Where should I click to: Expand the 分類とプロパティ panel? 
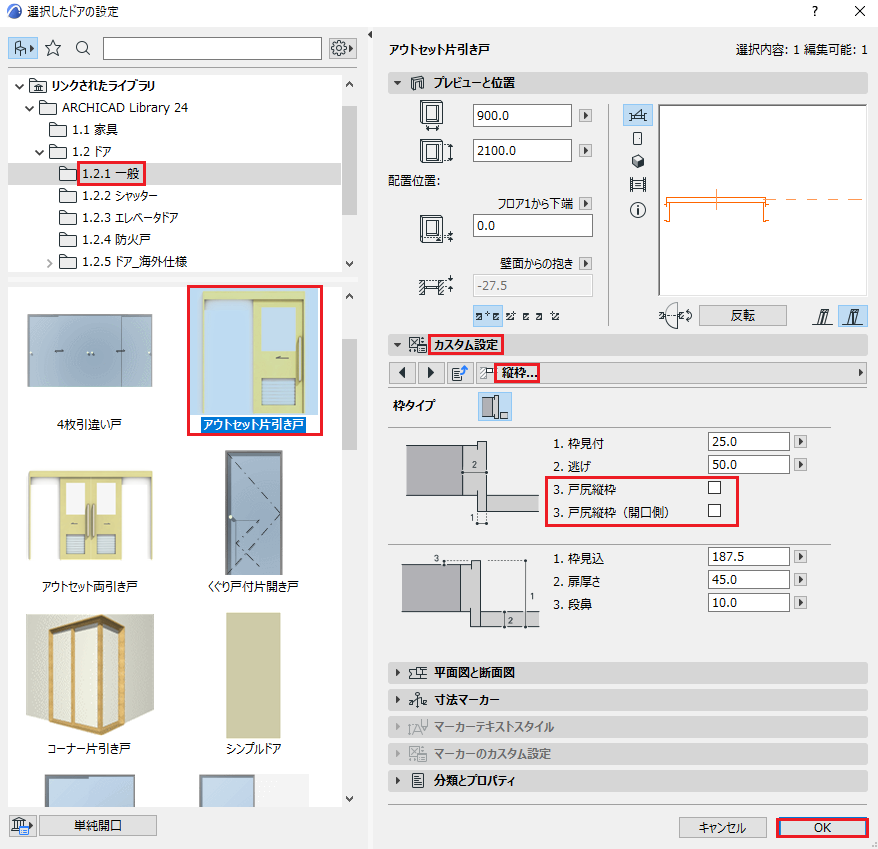tap(397, 780)
